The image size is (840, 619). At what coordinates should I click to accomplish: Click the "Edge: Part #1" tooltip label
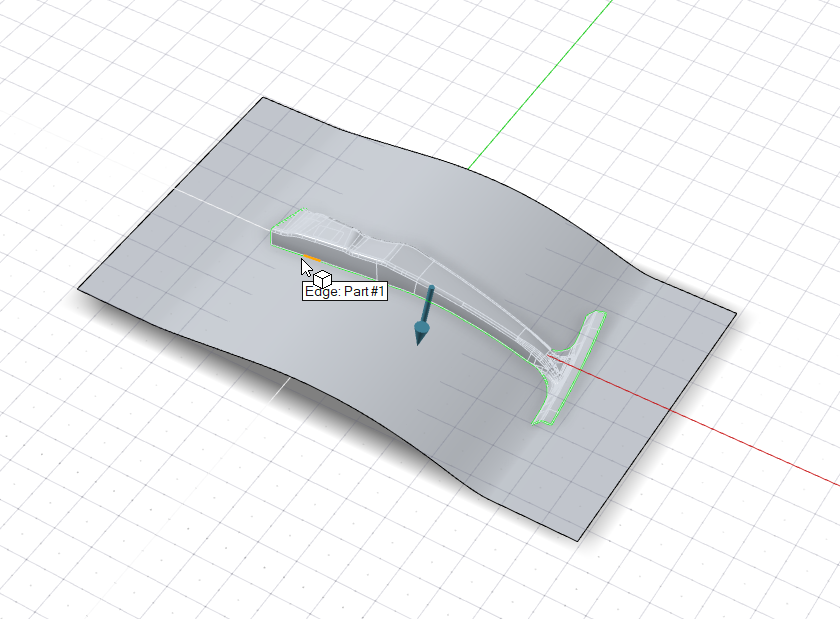point(344,292)
